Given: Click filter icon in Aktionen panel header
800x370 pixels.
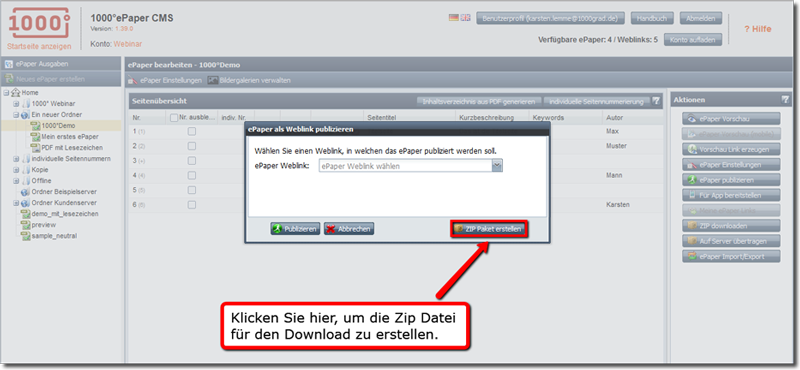Looking at the screenshot, I should click(785, 100).
